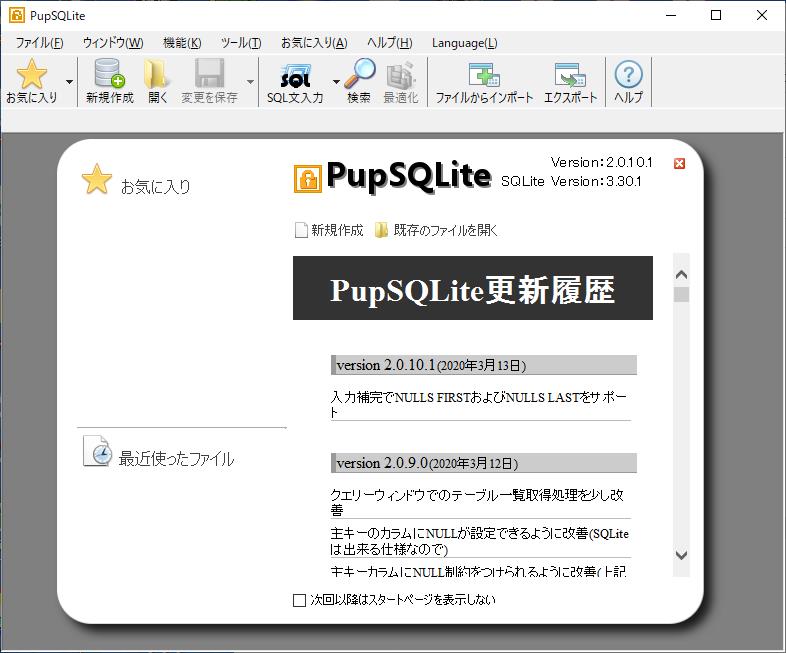
Task: Click the update history scrollbar down arrow
Action: (681, 555)
